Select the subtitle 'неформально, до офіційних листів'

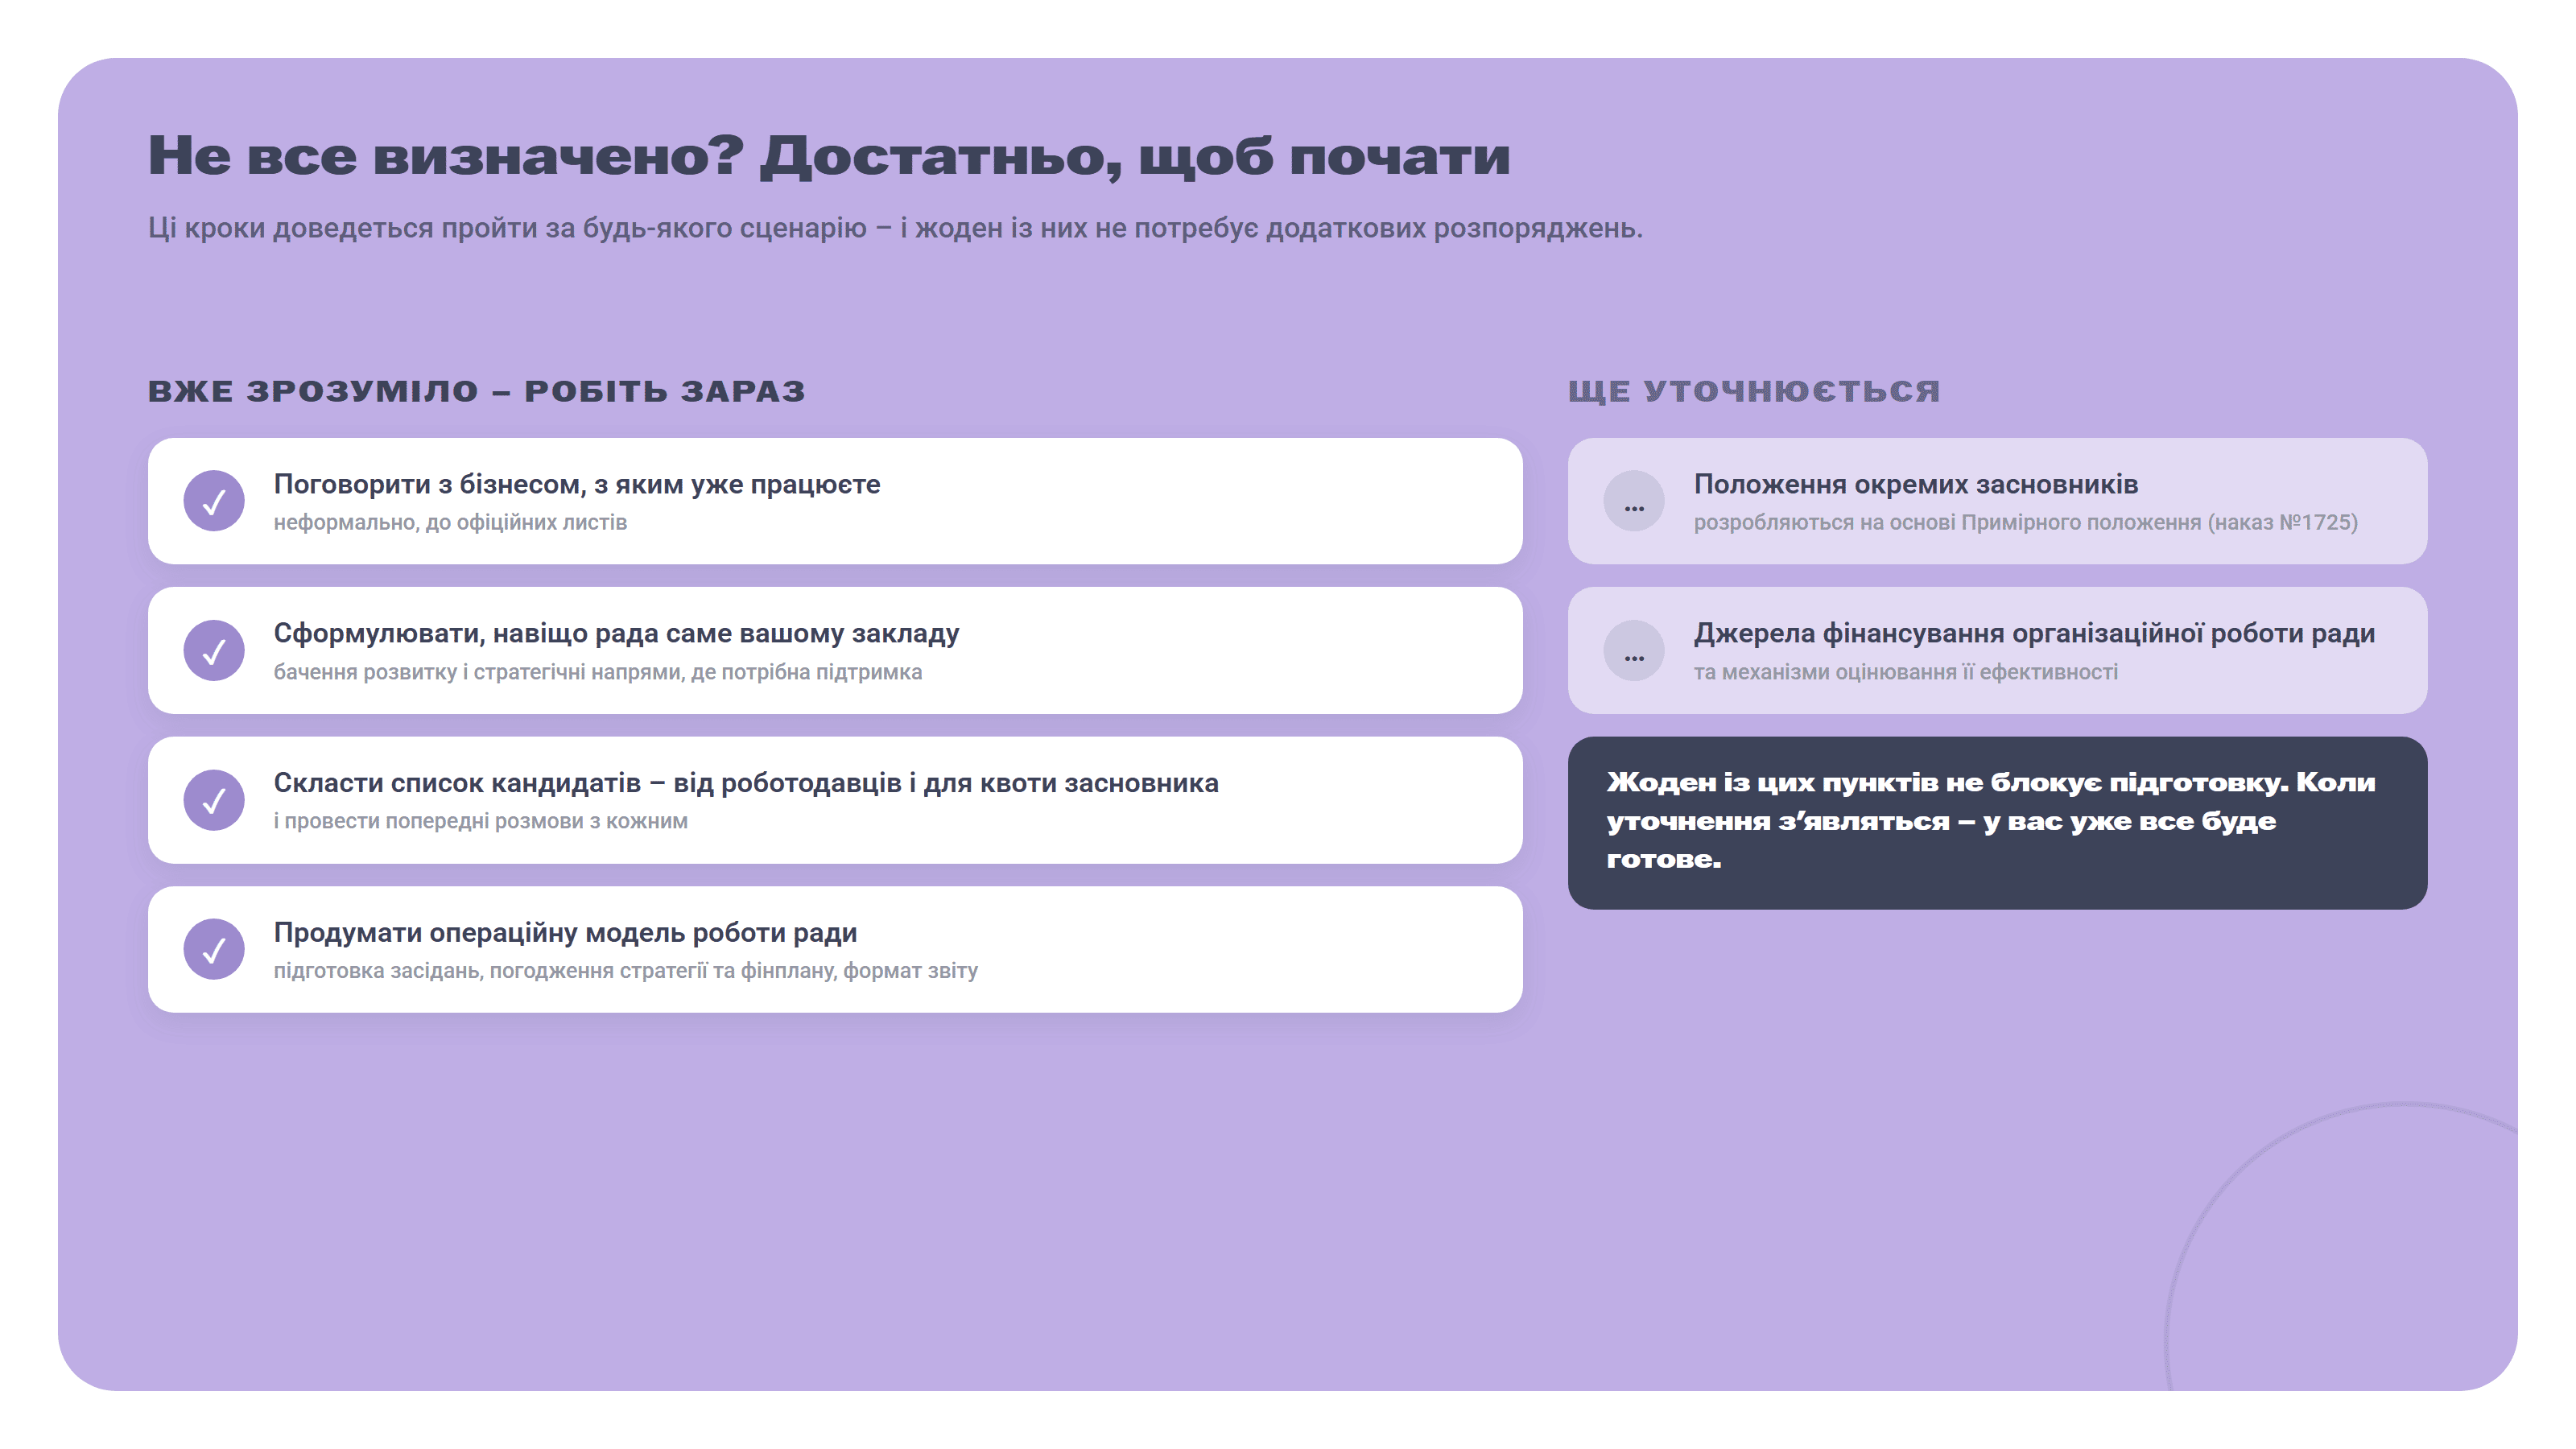coord(450,522)
